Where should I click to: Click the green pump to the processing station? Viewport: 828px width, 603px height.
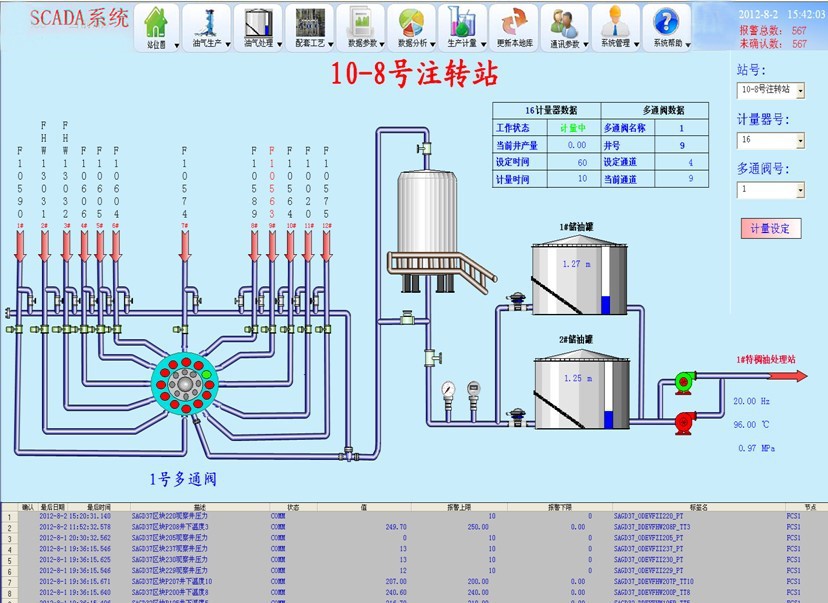point(685,380)
